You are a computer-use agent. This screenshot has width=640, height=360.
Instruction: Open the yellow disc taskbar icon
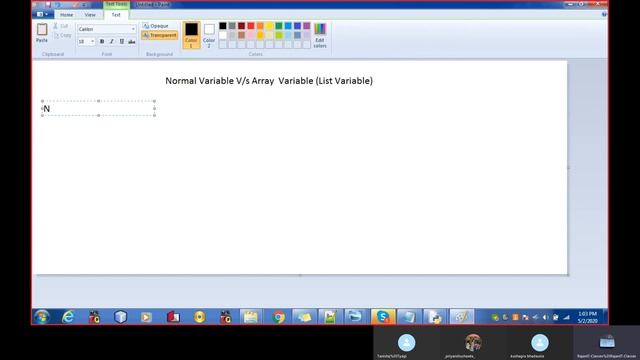(200, 317)
